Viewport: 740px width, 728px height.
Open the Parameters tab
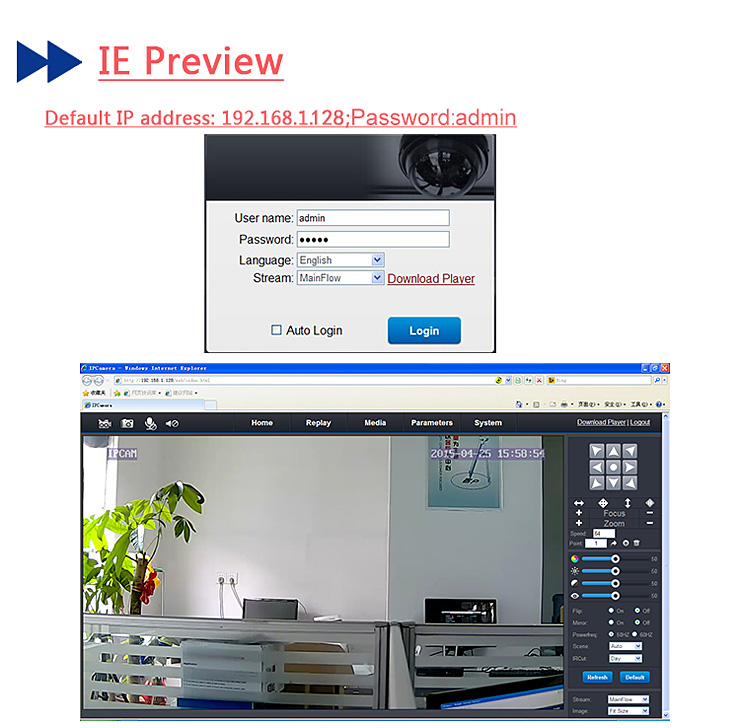click(x=432, y=423)
